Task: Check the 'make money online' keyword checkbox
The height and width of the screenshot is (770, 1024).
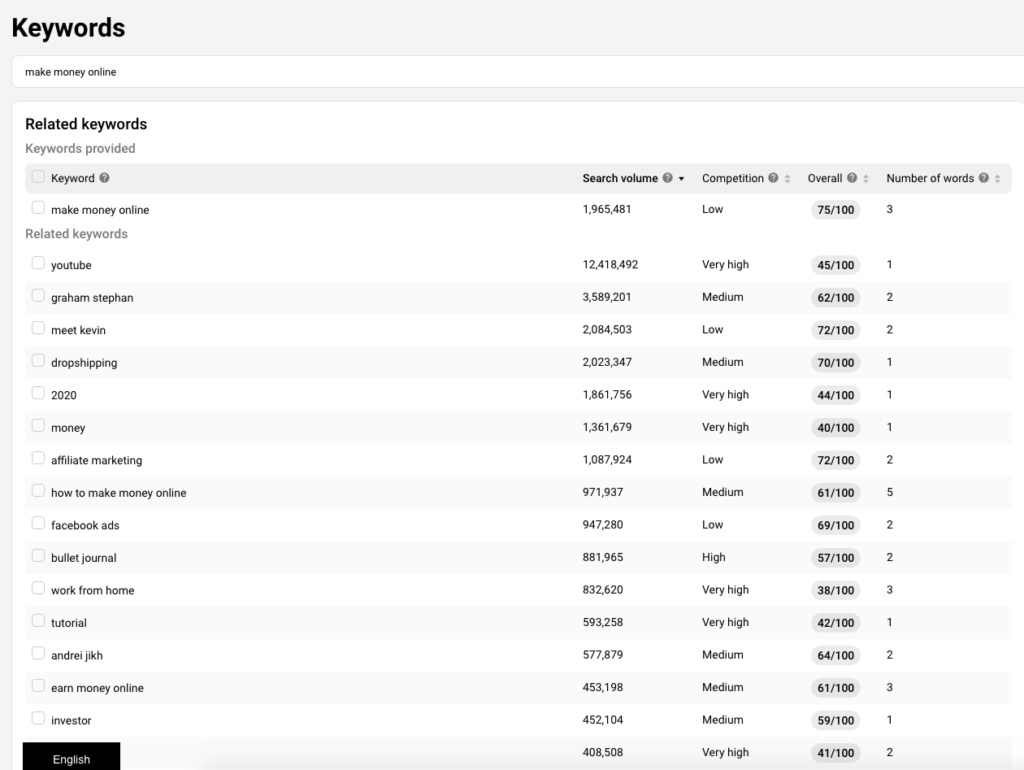Action: pos(38,208)
